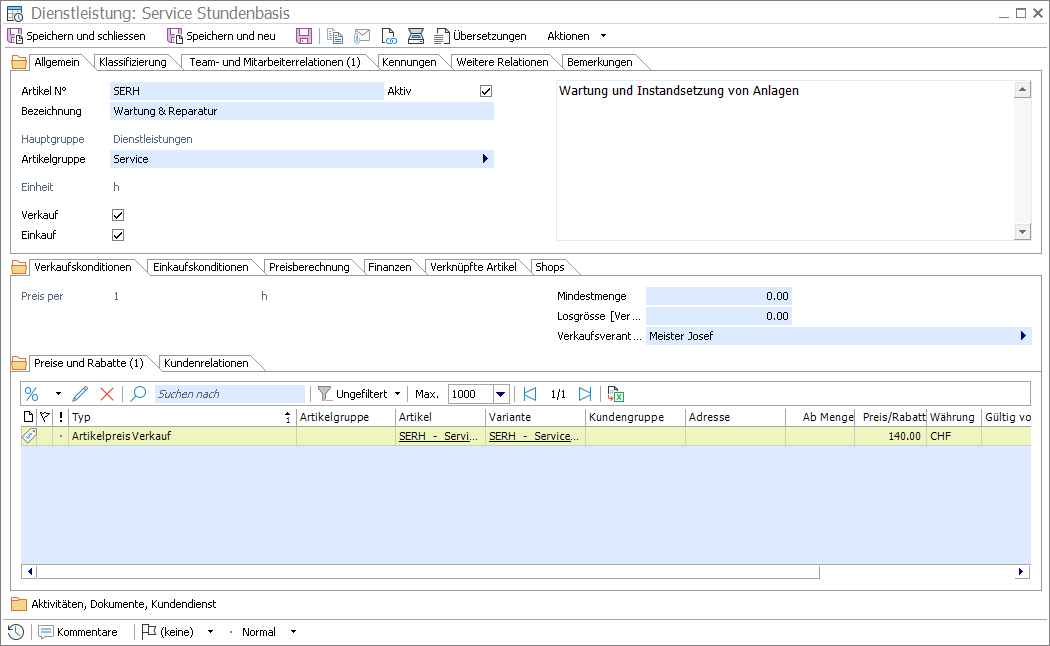Viewport: 1050px width, 646px height.
Task: Click Speichern und schliessen button
Action: (76, 36)
